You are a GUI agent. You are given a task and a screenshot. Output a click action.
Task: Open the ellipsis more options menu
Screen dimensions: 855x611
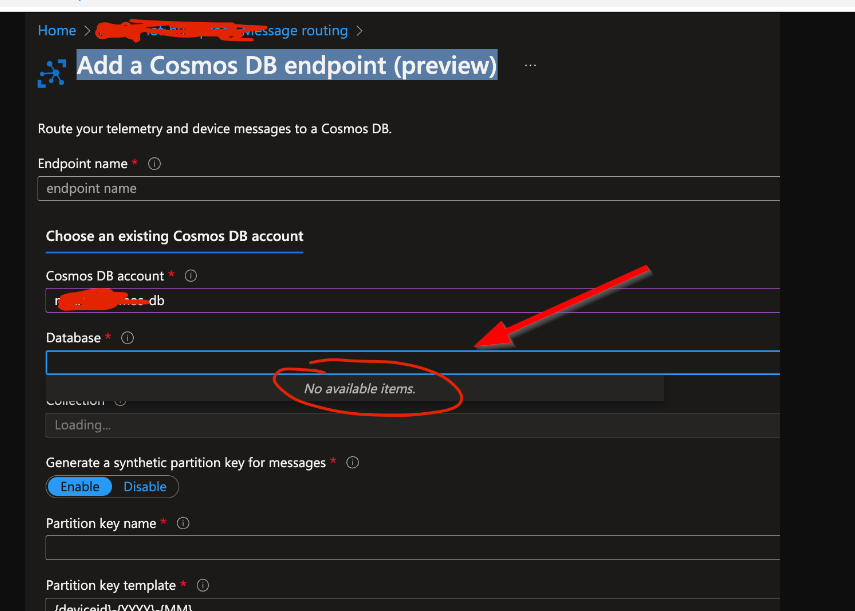[530, 65]
